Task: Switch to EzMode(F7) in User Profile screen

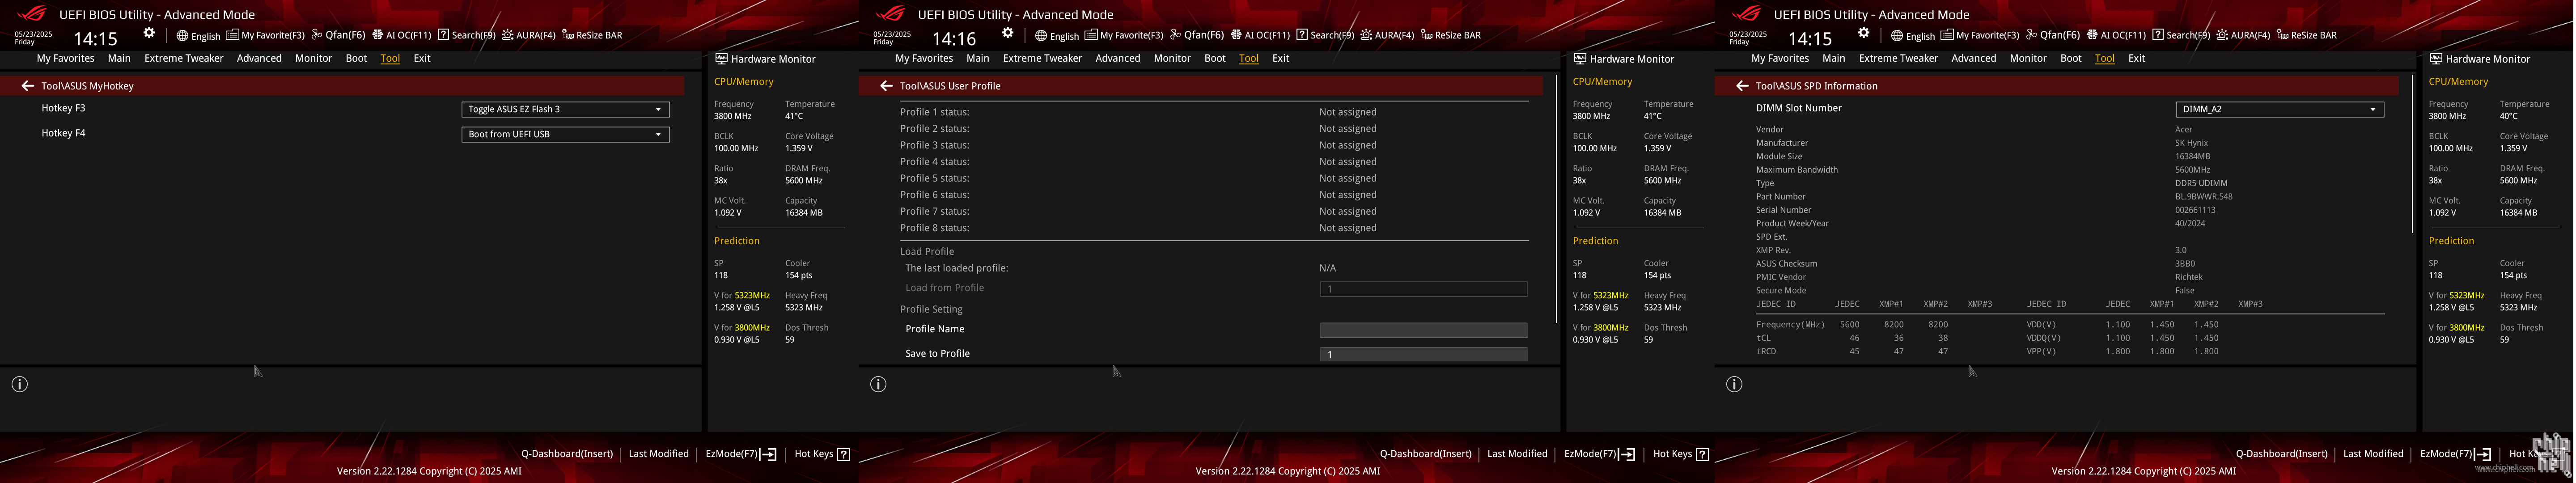Action: click(1600, 454)
